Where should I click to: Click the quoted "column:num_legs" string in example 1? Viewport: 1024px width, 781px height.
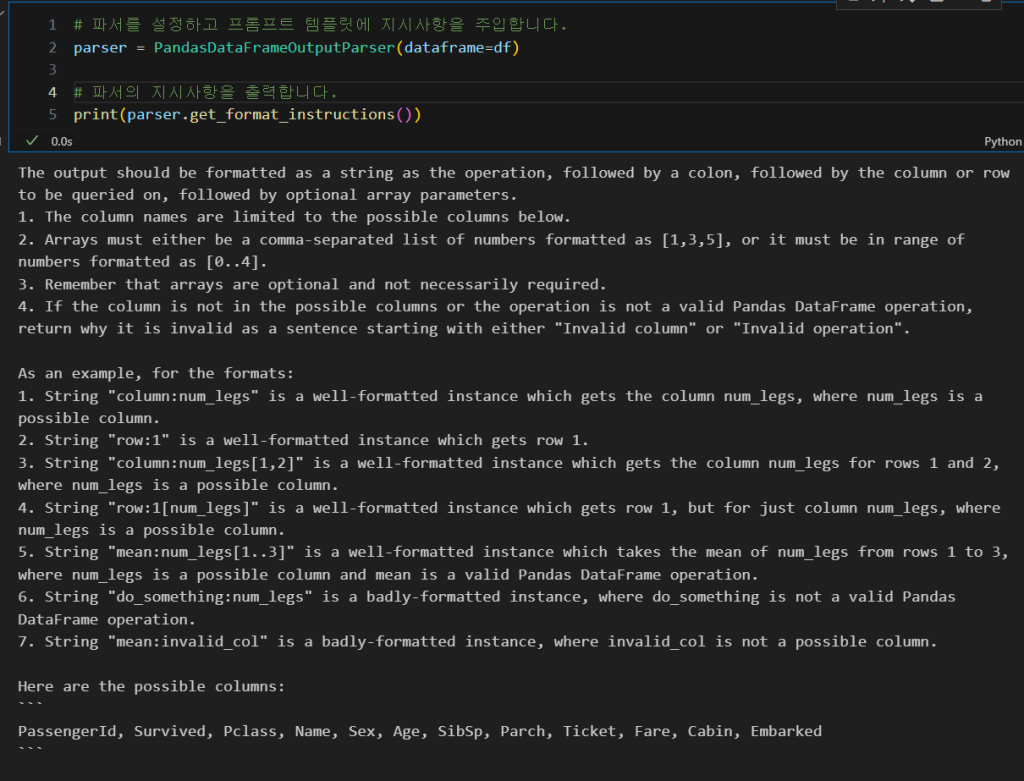coord(183,396)
